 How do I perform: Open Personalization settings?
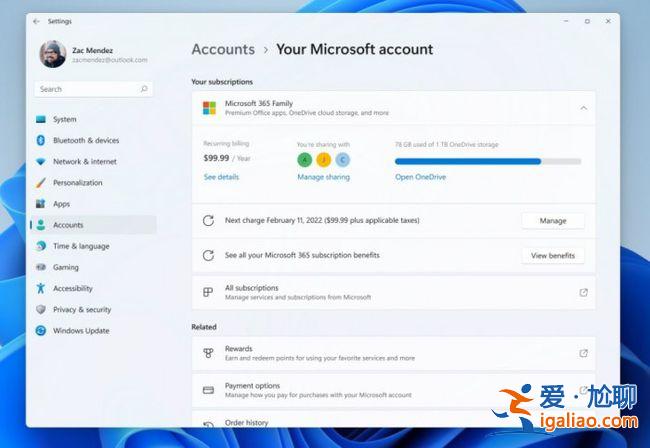point(78,183)
